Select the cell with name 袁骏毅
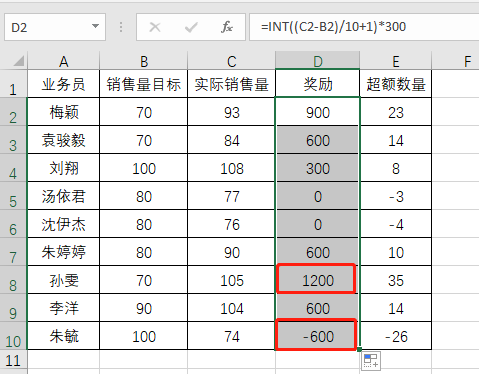The image size is (479, 374). click(63, 140)
